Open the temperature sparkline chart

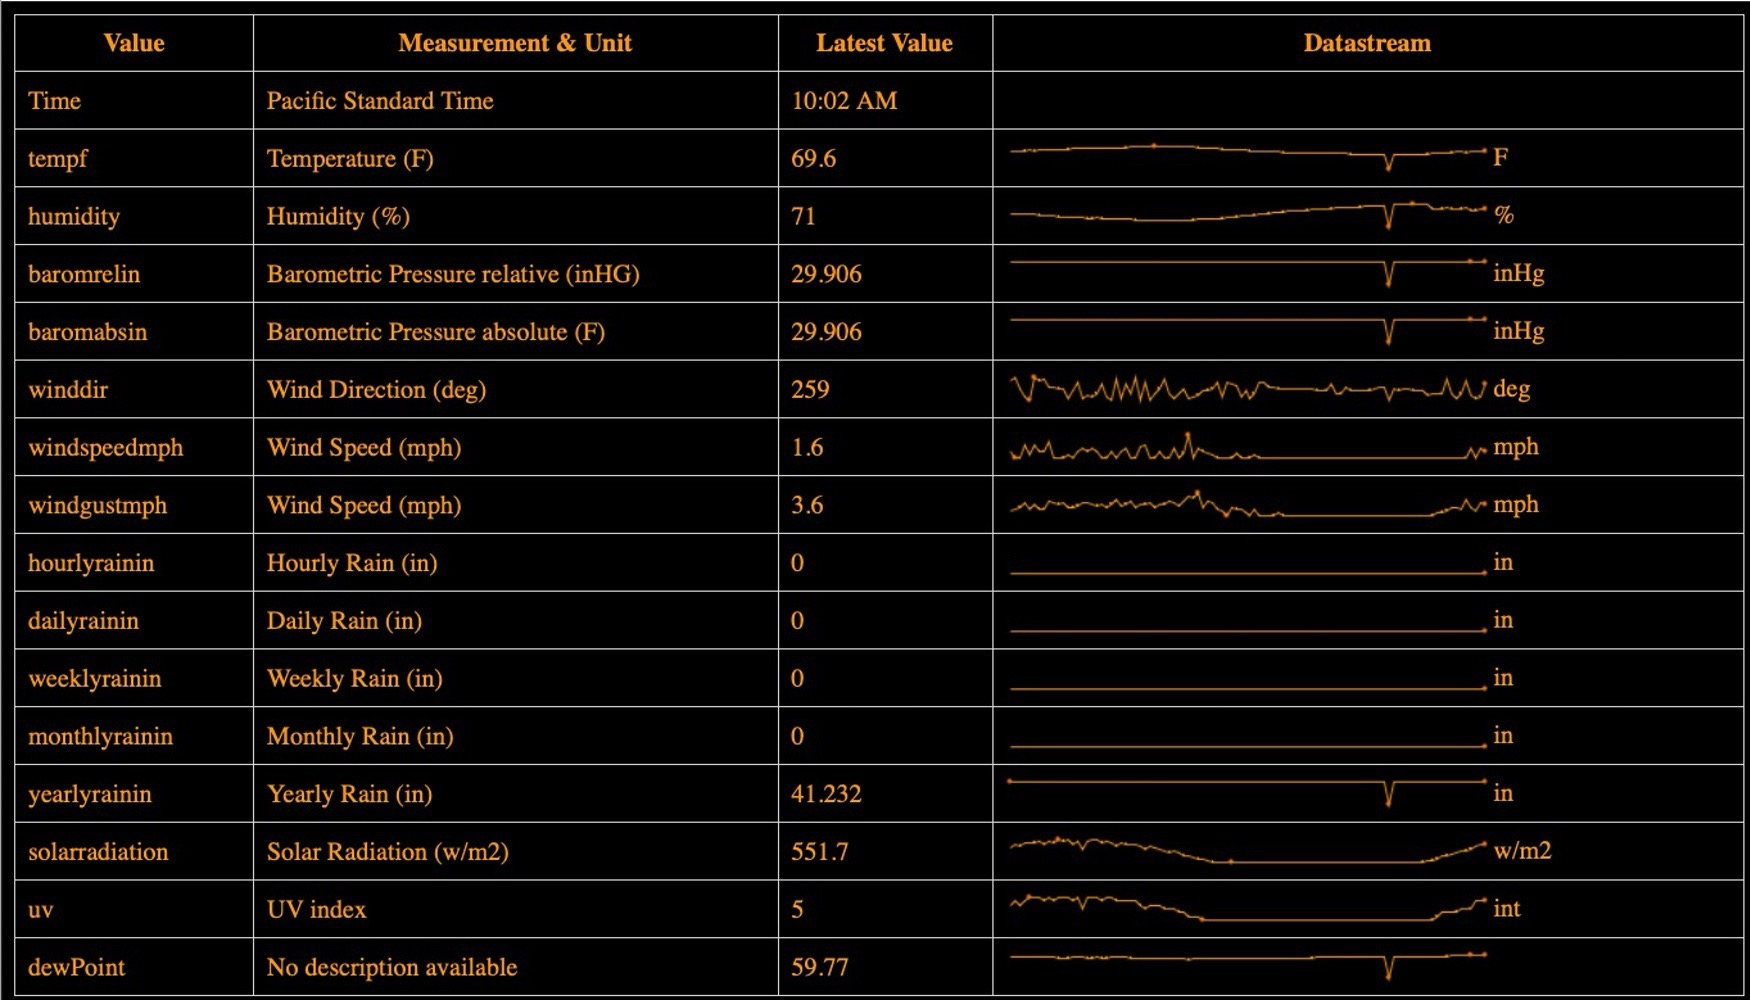pyautogui.click(x=1248, y=157)
